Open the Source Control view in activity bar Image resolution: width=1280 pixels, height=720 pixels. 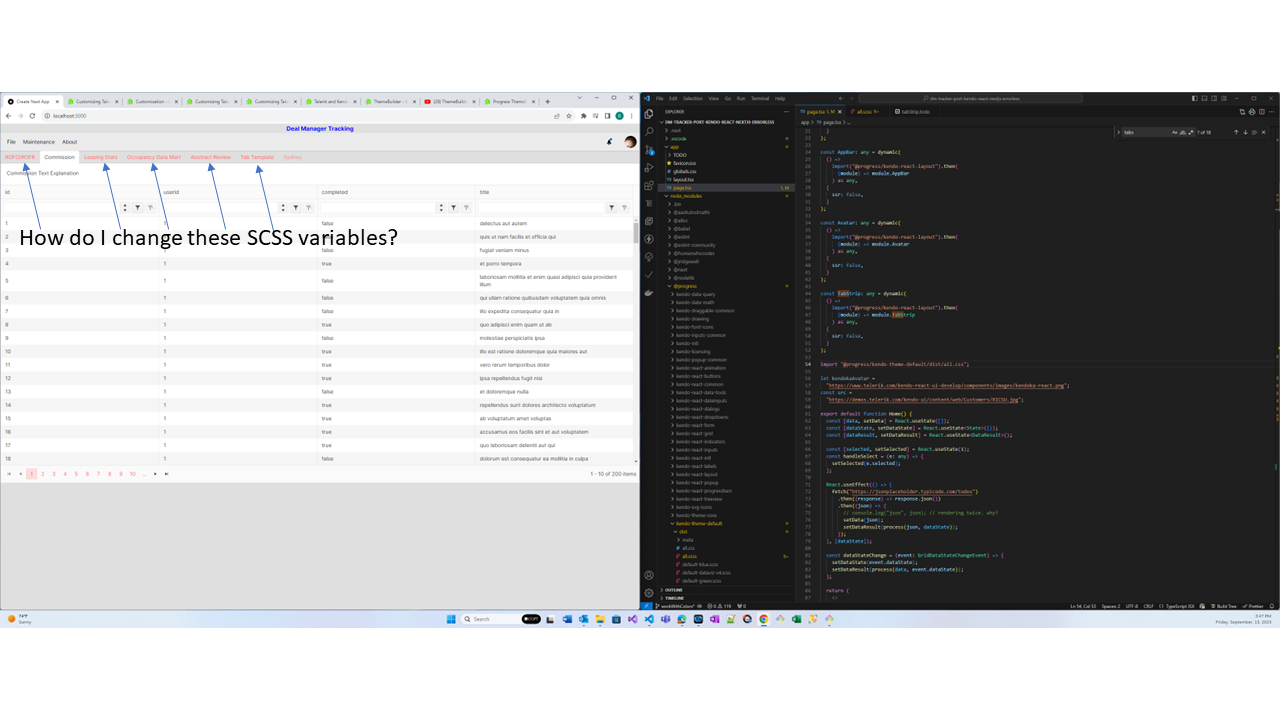649,149
